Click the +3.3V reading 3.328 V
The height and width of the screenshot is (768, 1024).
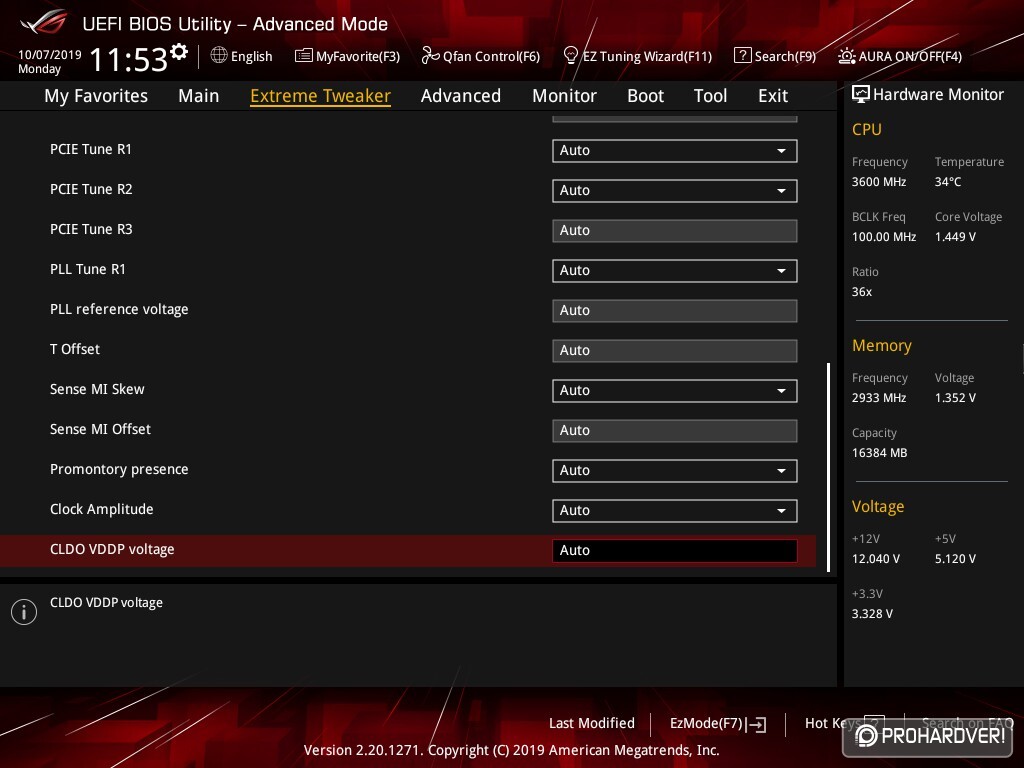click(x=872, y=613)
